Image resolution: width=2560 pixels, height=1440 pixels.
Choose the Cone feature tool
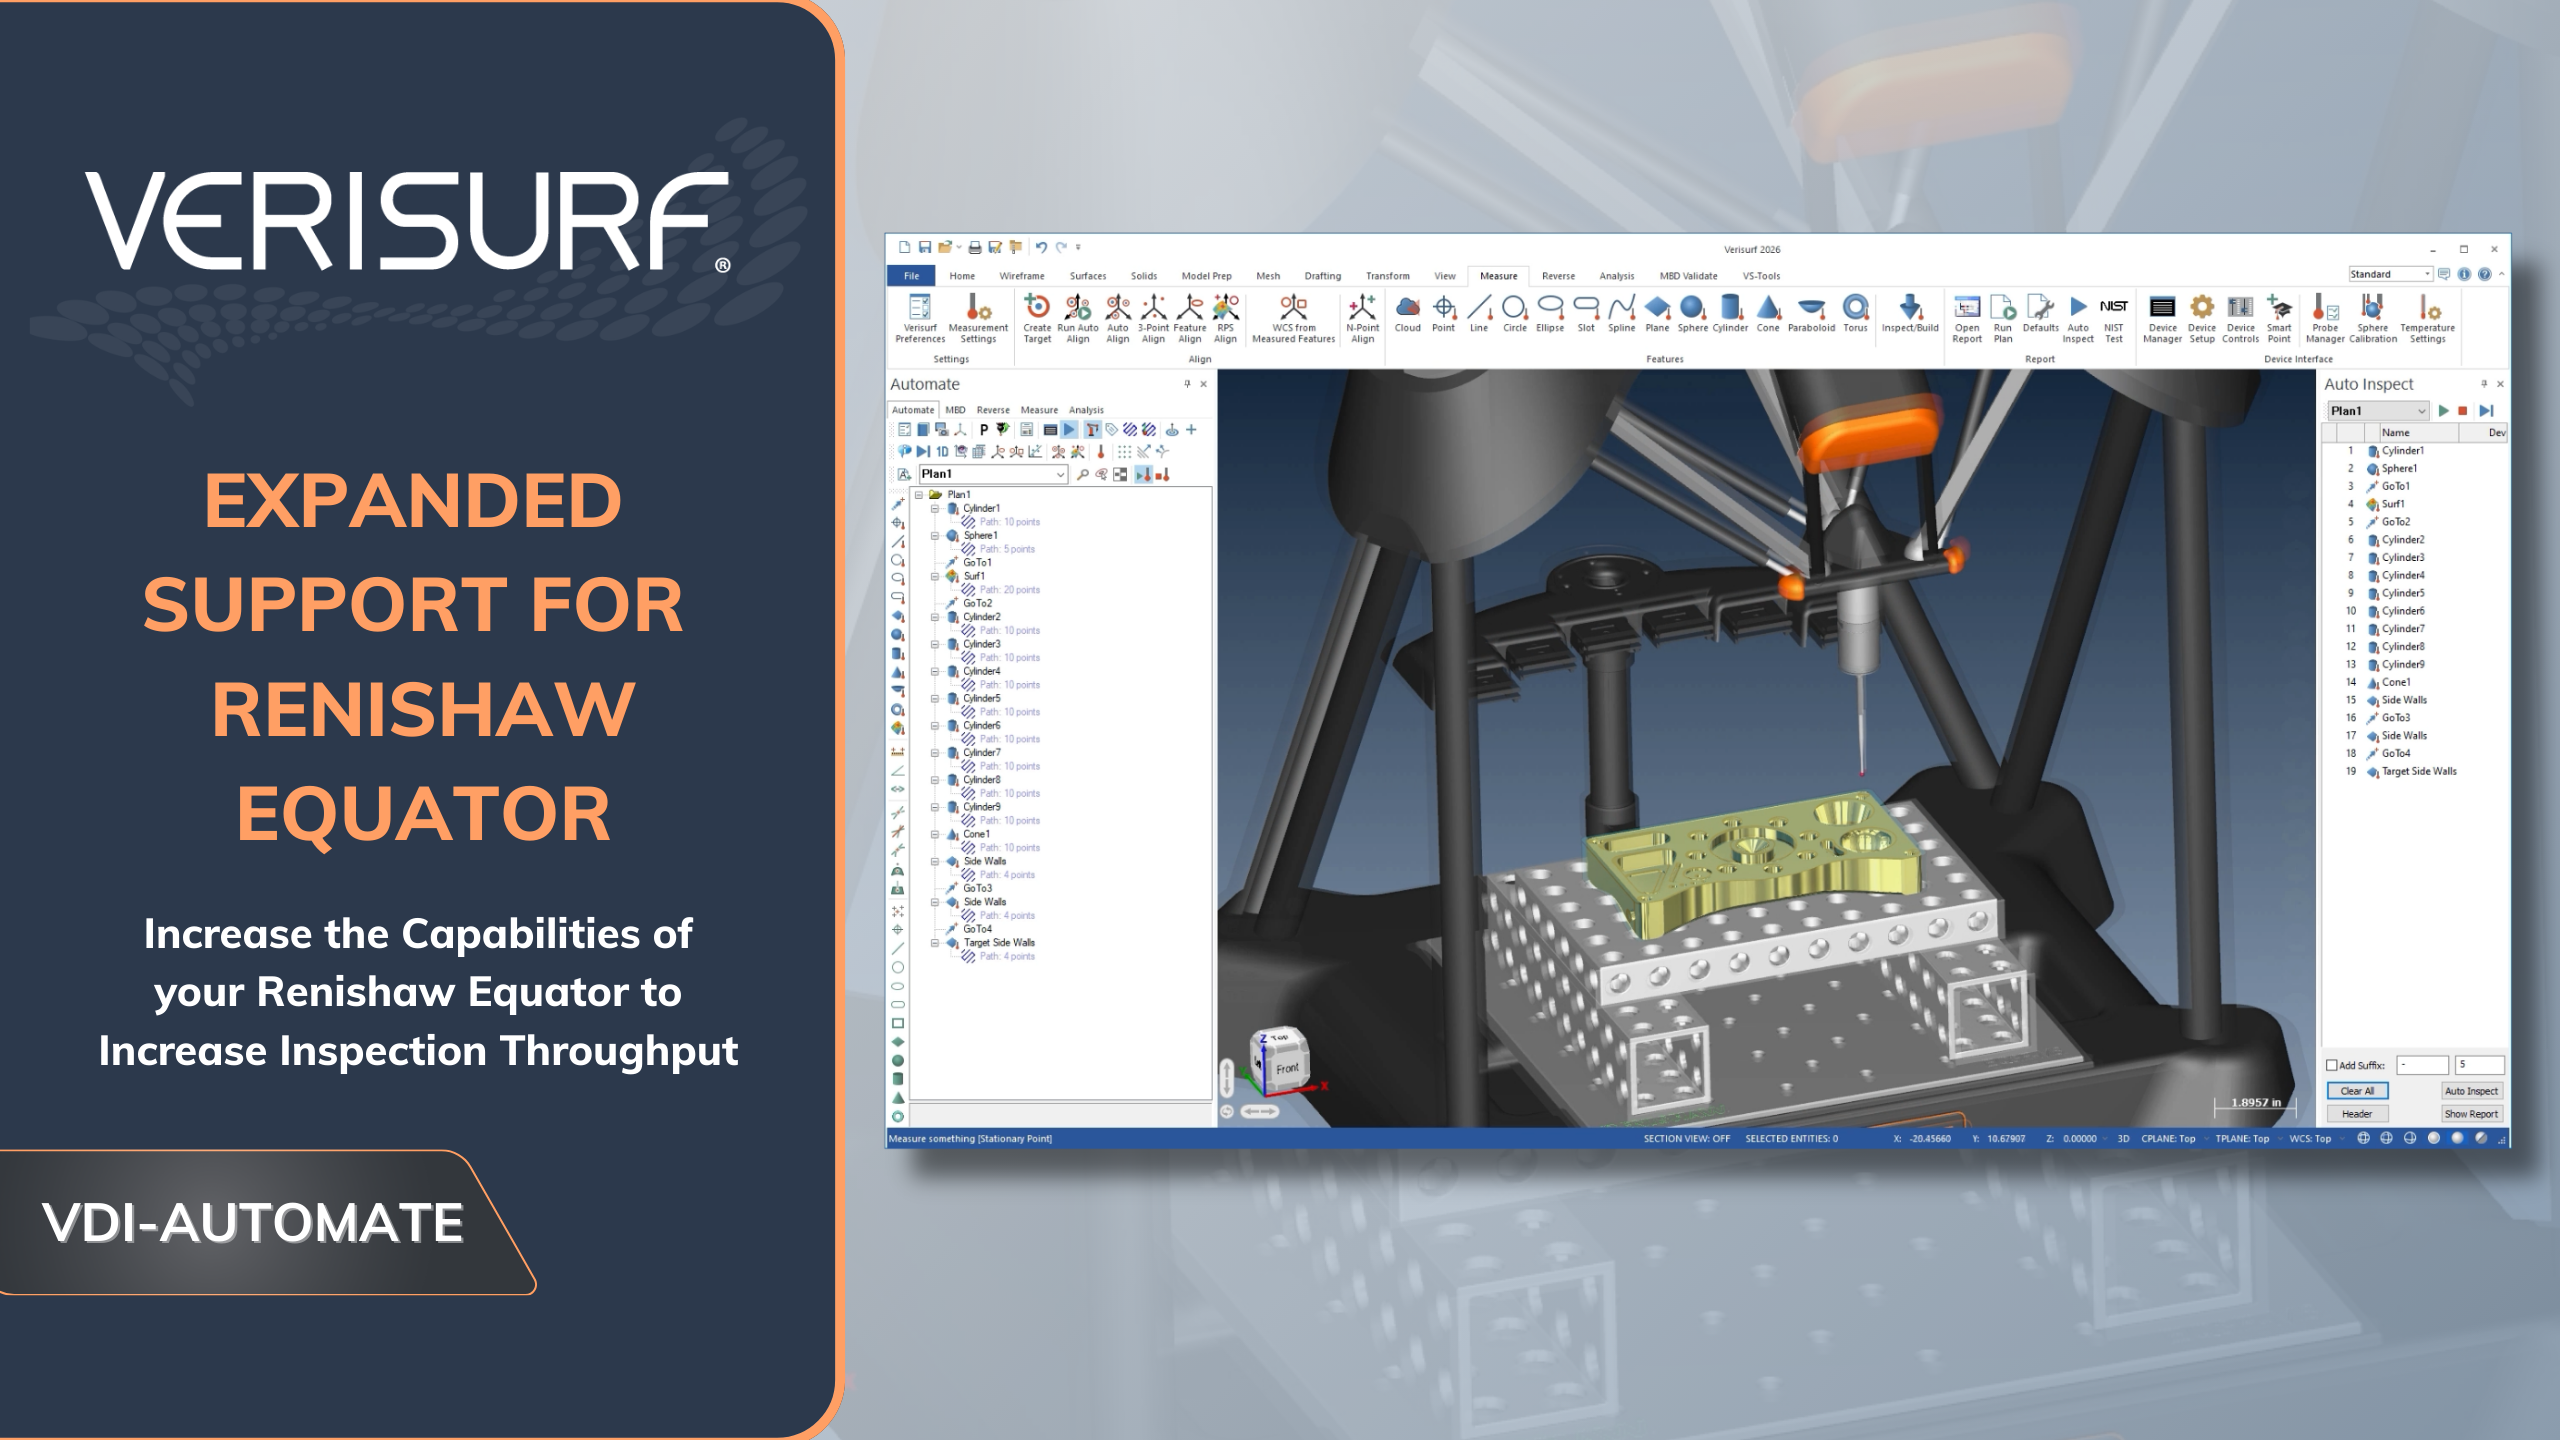[x=1768, y=313]
